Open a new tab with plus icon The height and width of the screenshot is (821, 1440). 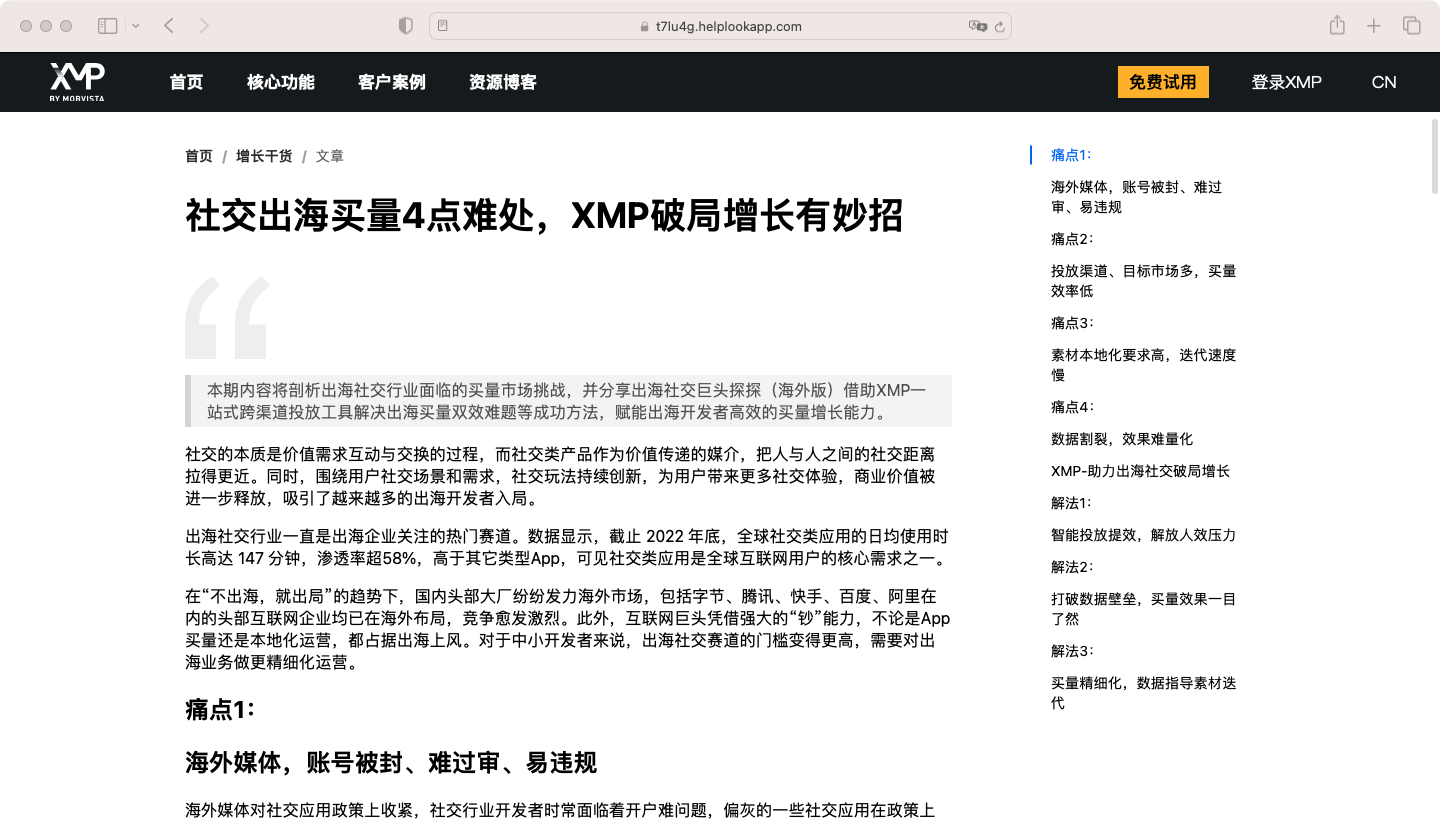coord(1374,26)
